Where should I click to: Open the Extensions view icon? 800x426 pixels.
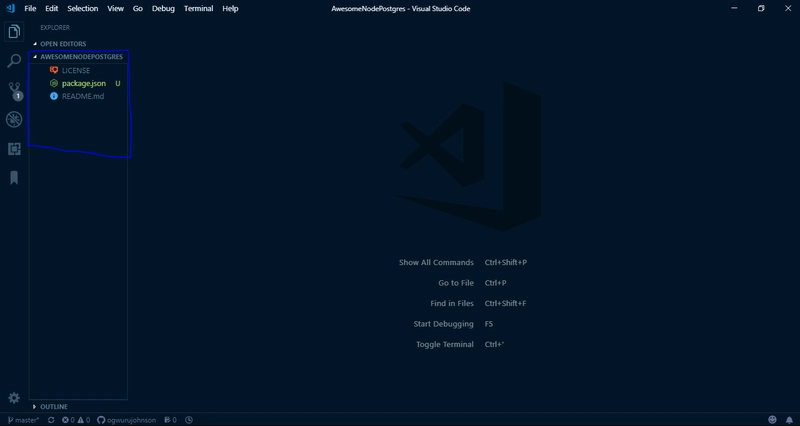pos(14,148)
